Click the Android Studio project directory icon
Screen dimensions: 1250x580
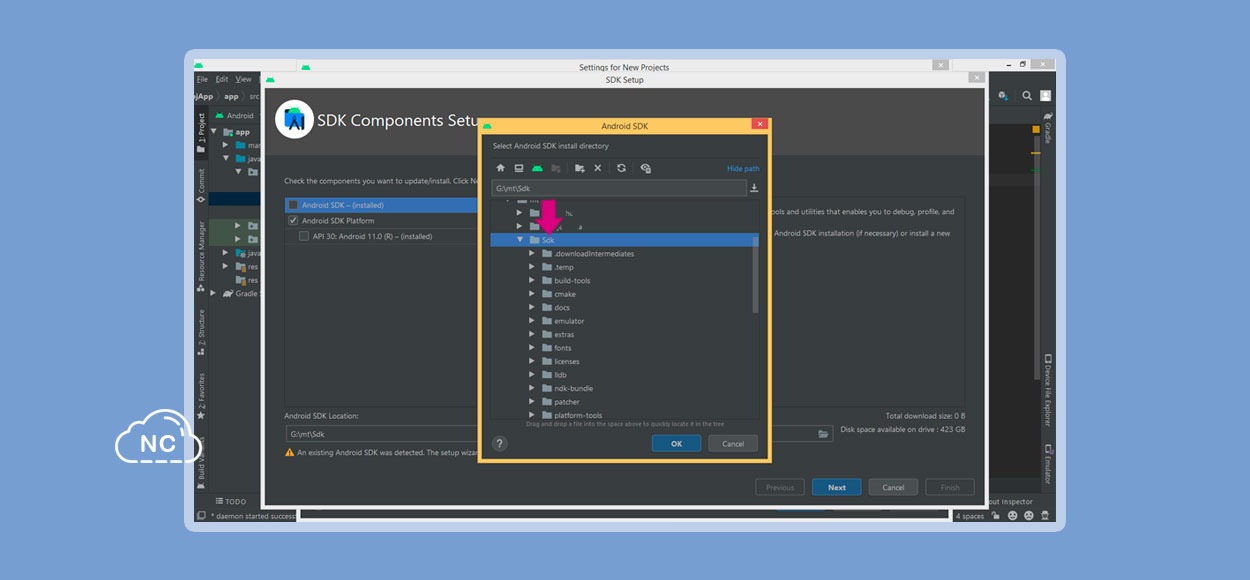(537, 168)
